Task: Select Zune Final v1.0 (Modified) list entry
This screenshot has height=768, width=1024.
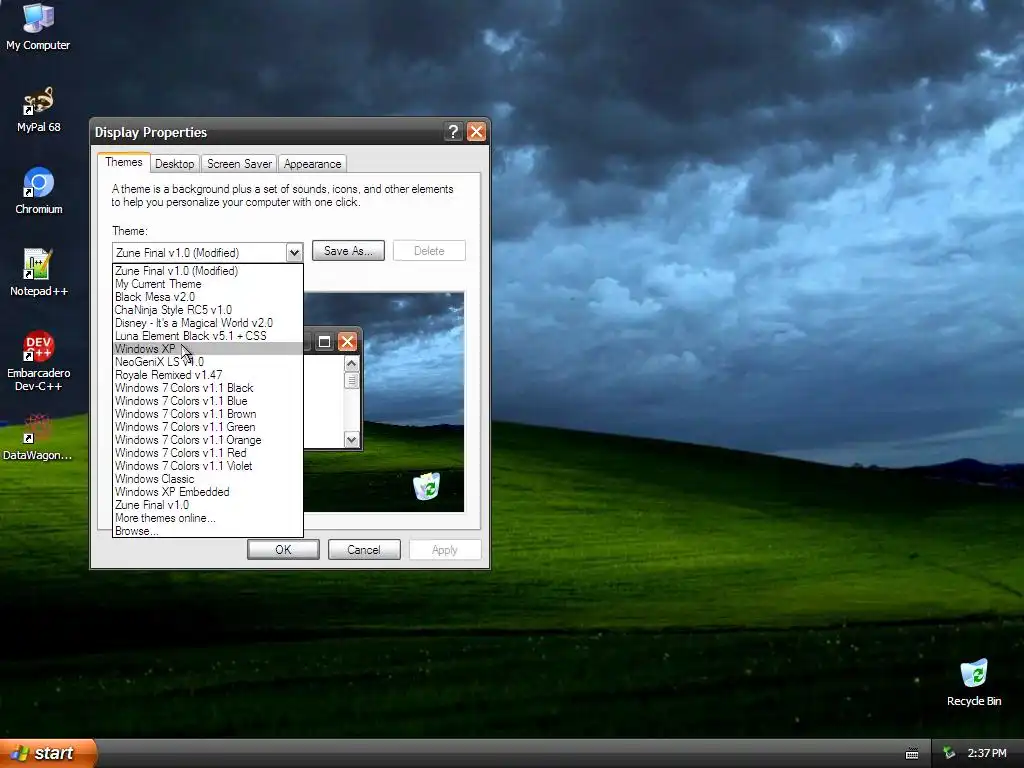Action: point(208,270)
